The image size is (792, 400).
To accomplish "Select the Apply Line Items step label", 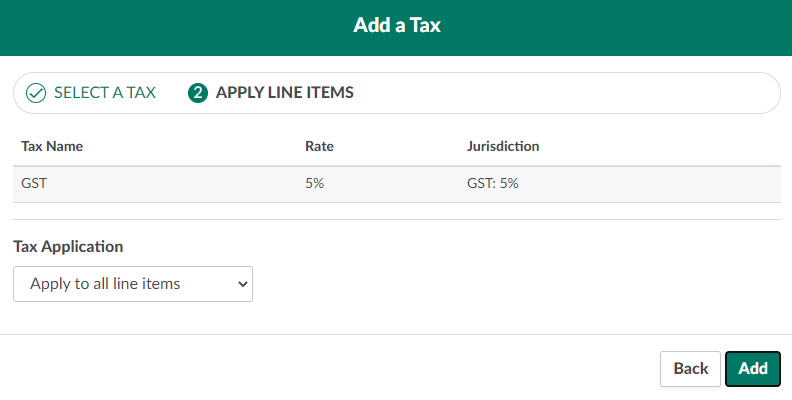I will [284, 93].
